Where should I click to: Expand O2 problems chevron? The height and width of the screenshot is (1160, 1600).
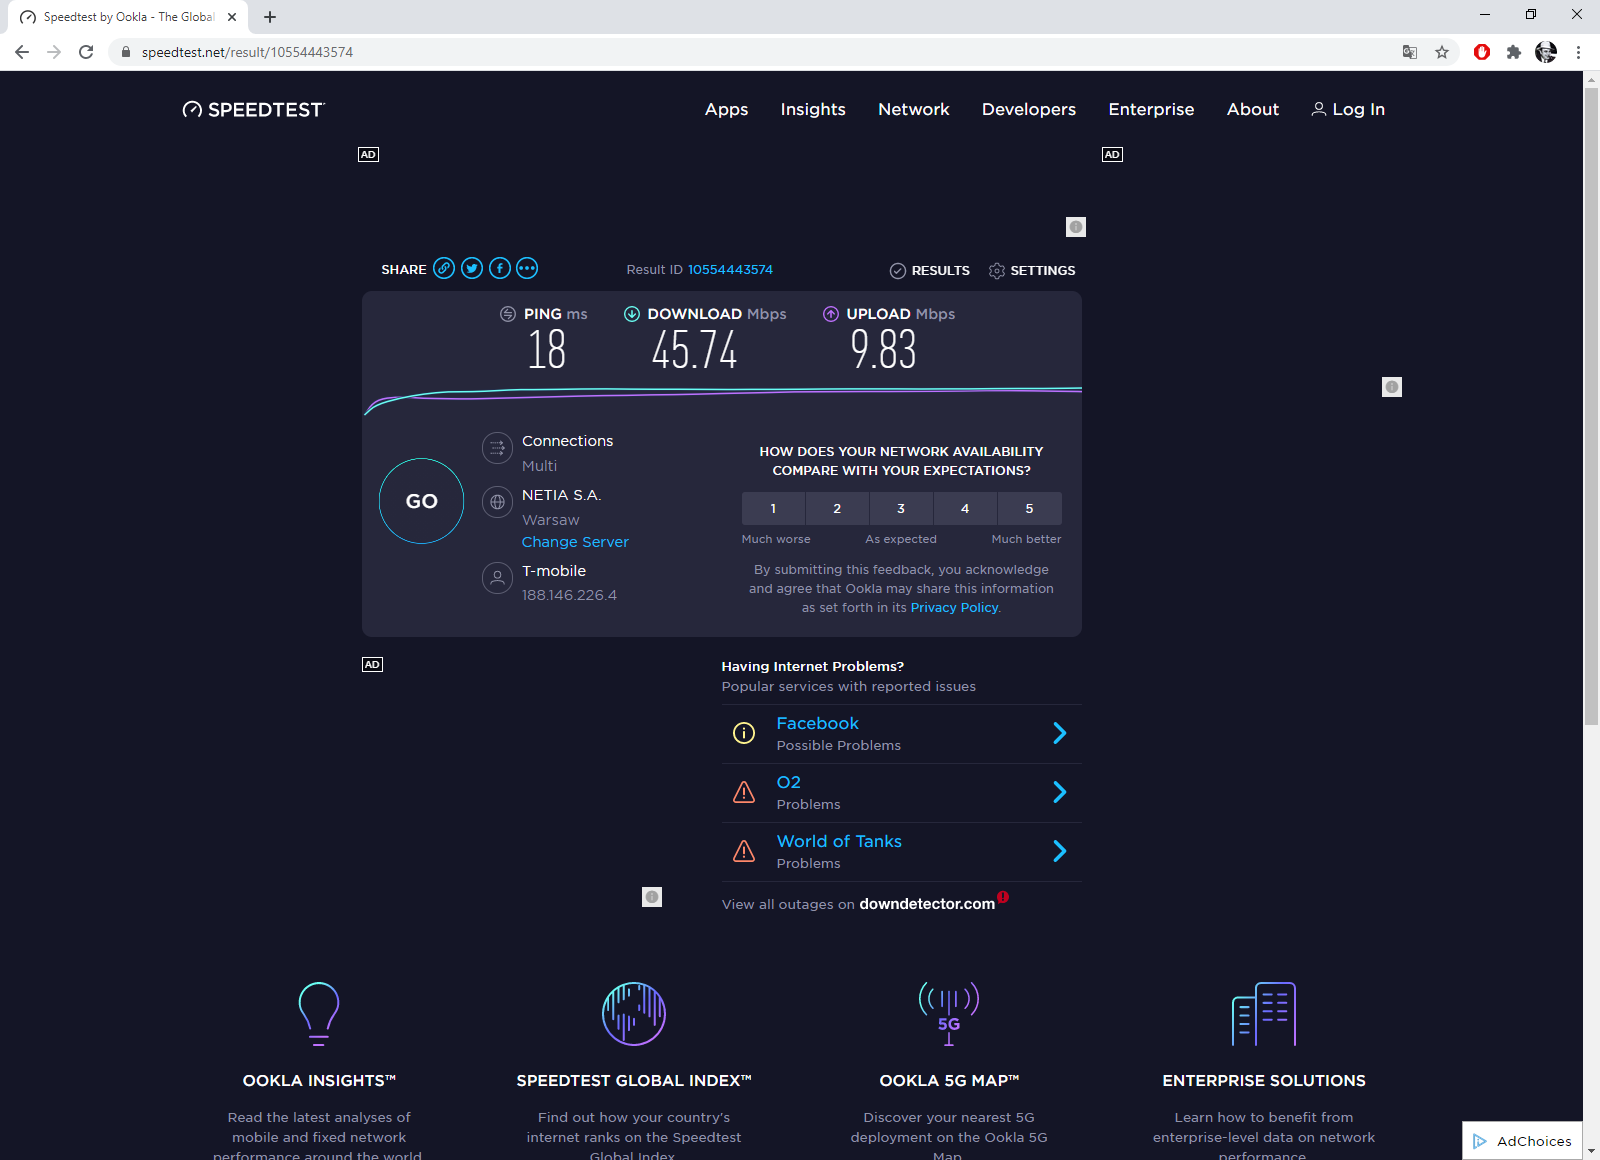[1060, 792]
